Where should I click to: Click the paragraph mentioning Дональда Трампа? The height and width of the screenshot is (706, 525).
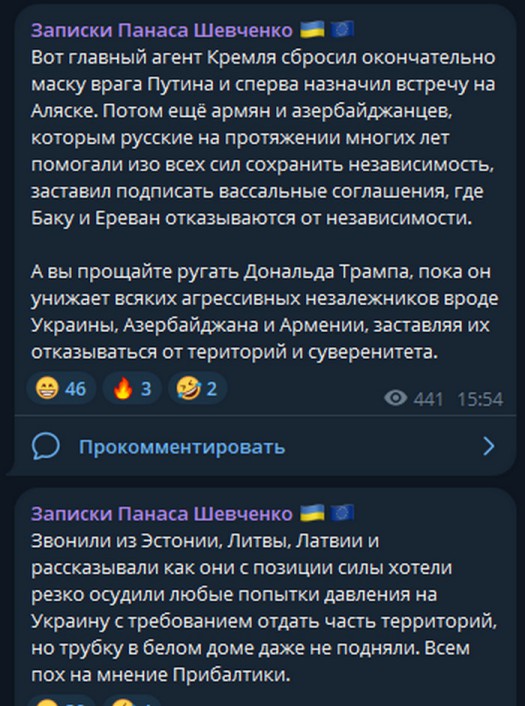[x=265, y=312]
